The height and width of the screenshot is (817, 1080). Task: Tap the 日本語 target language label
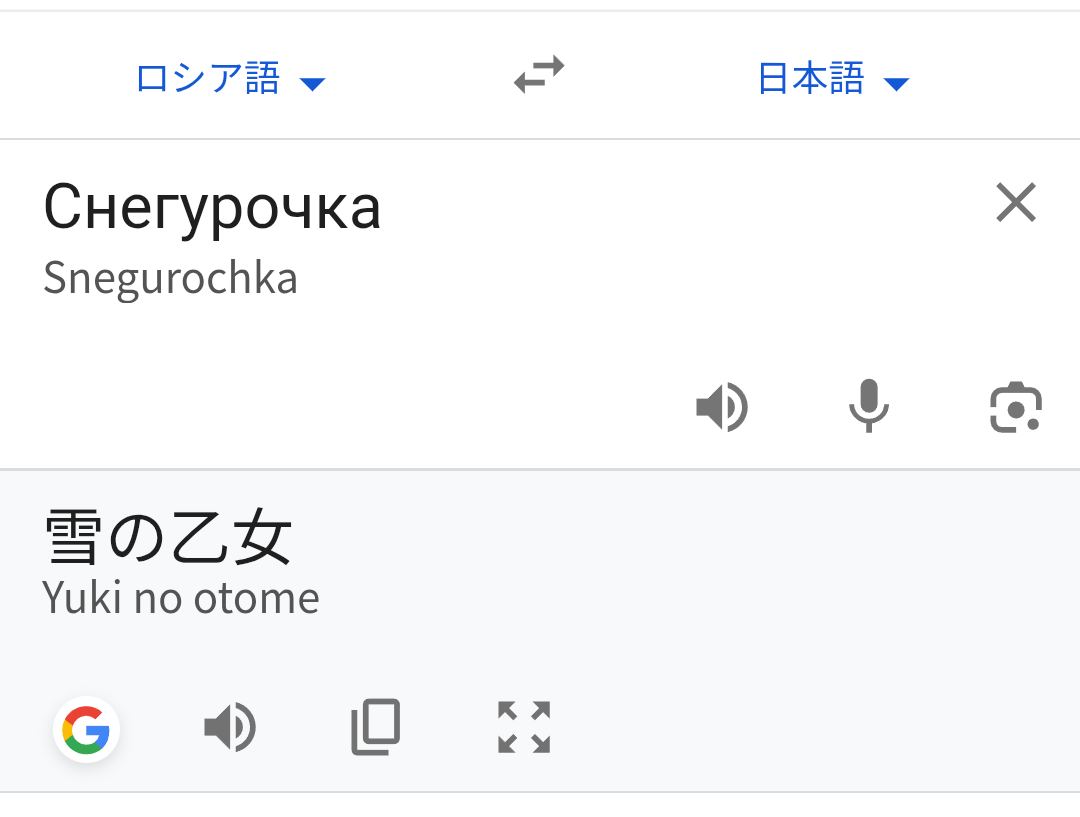810,78
